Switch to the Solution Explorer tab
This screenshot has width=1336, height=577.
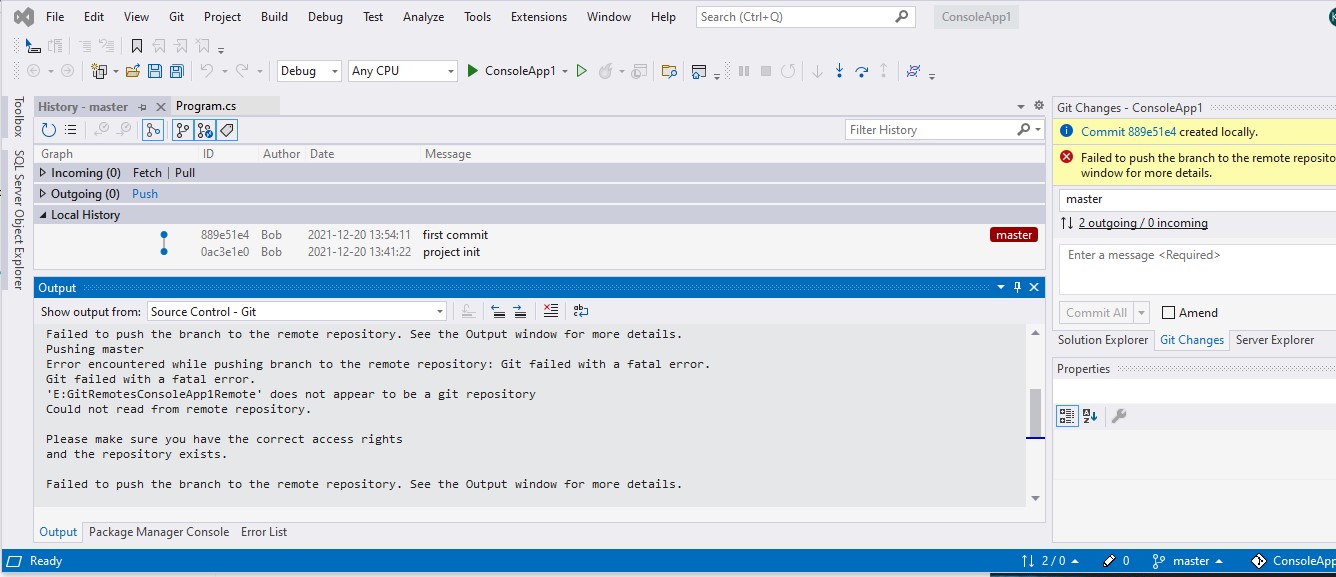tap(1103, 340)
